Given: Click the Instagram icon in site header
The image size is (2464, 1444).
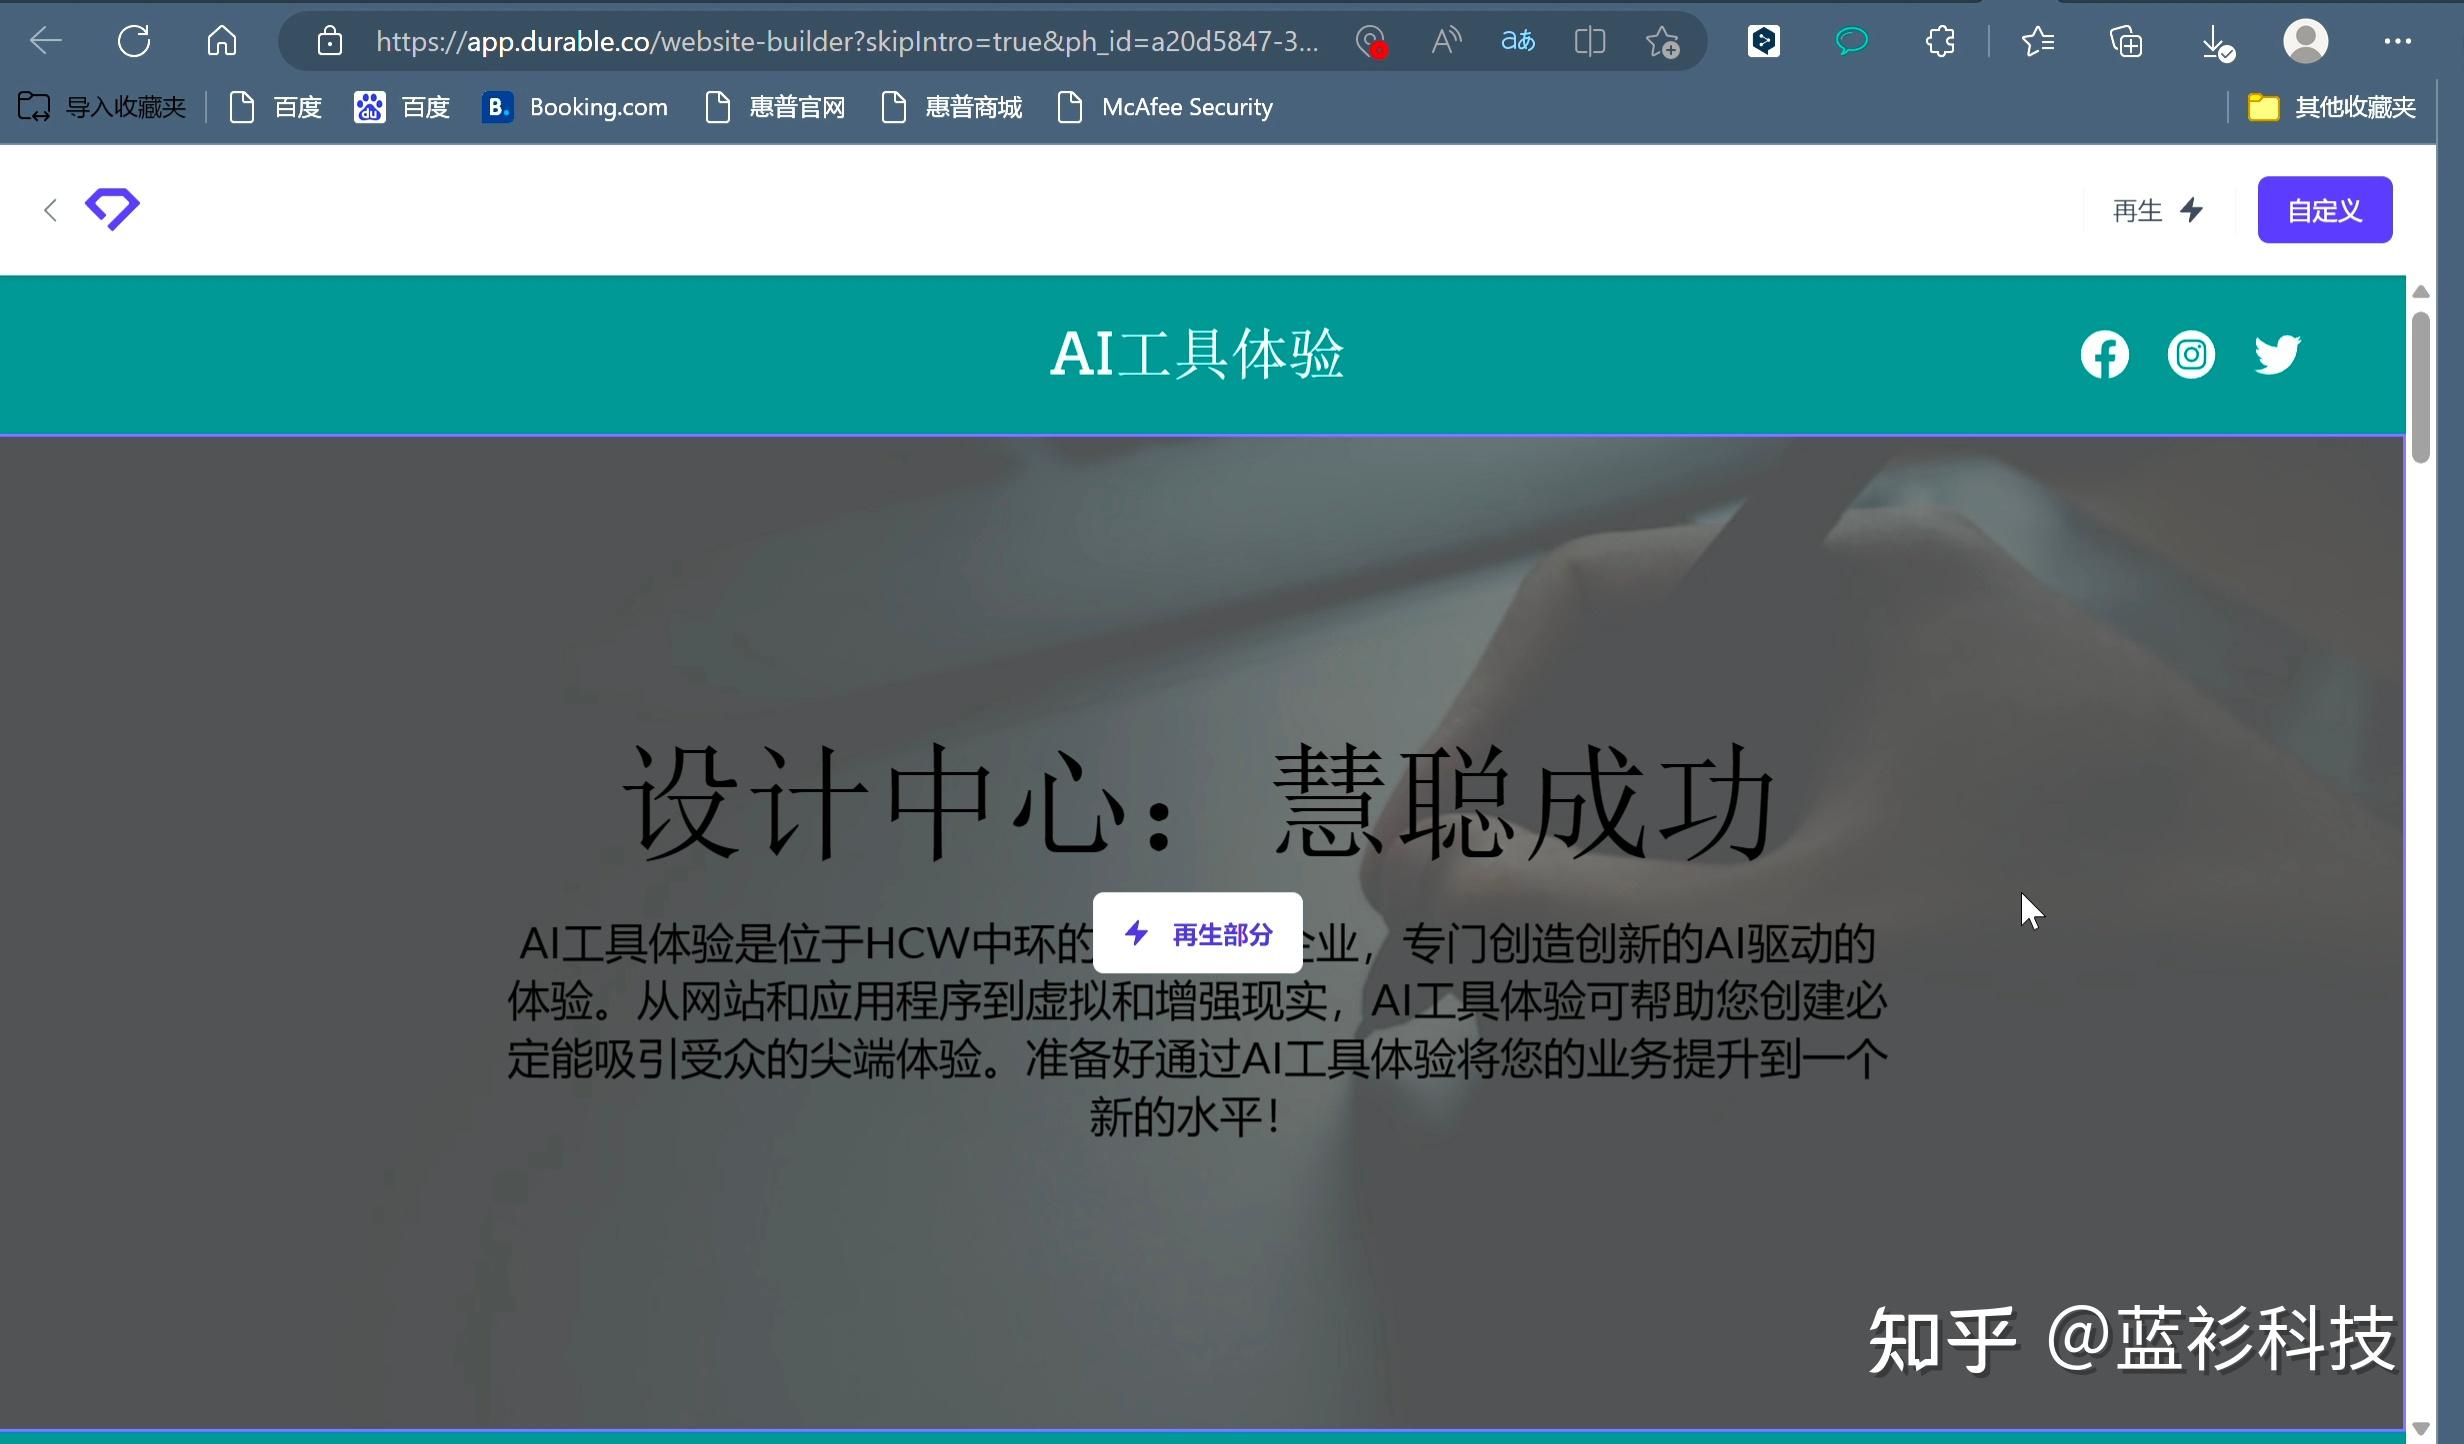Looking at the screenshot, I should [x=2190, y=355].
